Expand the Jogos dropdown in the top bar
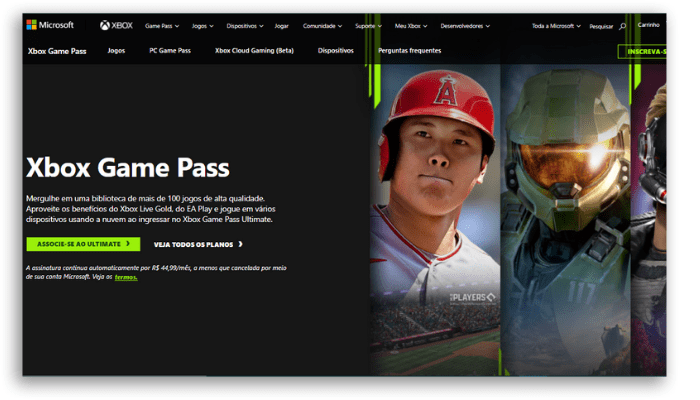The height and width of the screenshot is (400, 700). click(203, 26)
